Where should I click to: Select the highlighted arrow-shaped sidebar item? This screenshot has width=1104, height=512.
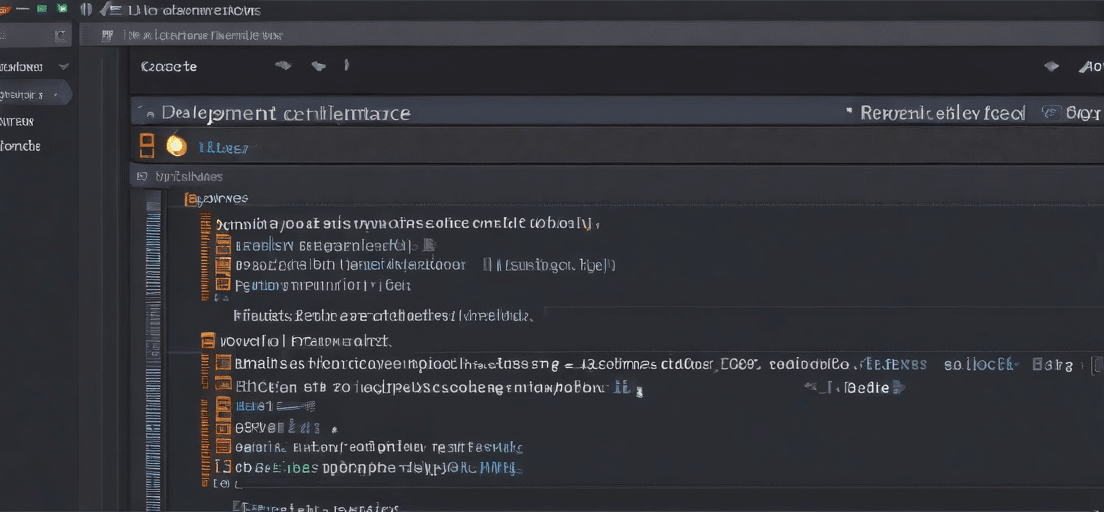[35, 94]
